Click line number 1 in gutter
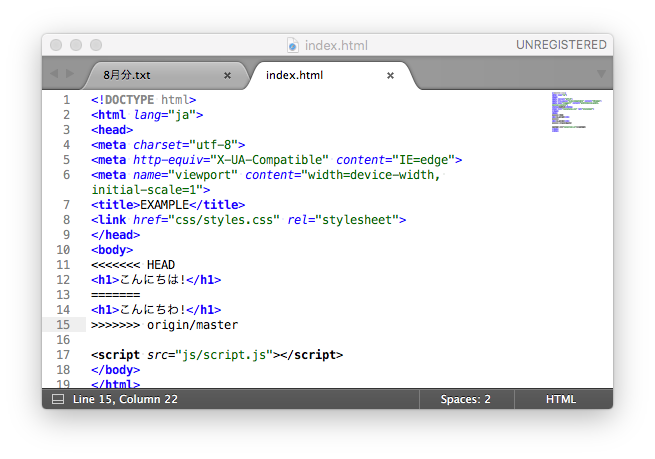 [x=66, y=100]
